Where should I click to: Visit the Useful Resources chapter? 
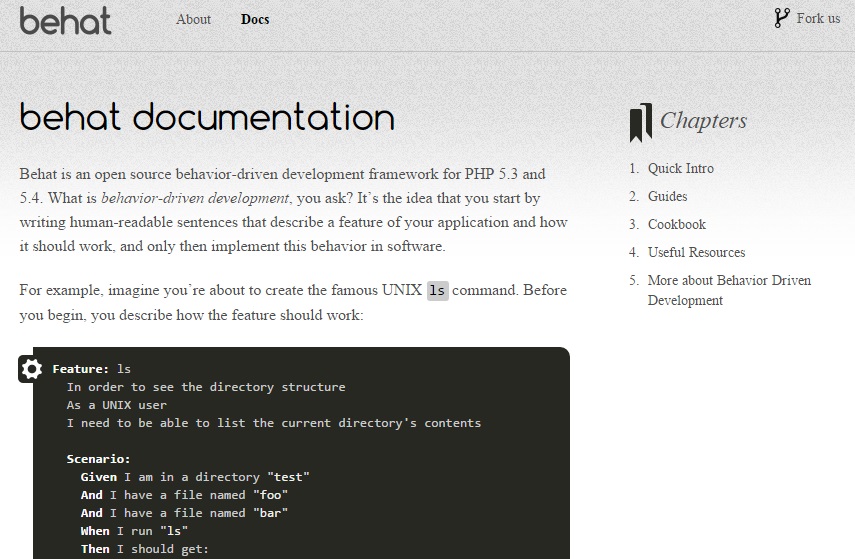pyautogui.click(x=696, y=252)
